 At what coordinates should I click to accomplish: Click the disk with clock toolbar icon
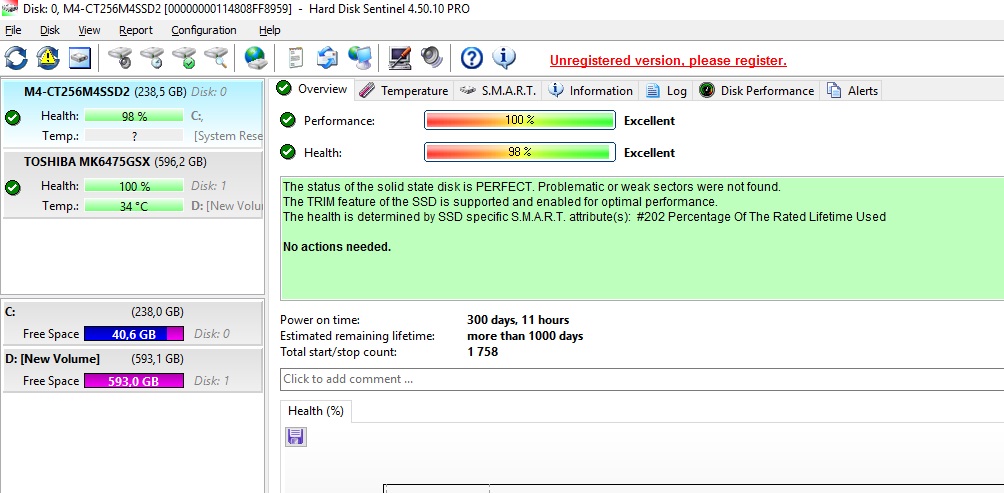(x=152, y=58)
